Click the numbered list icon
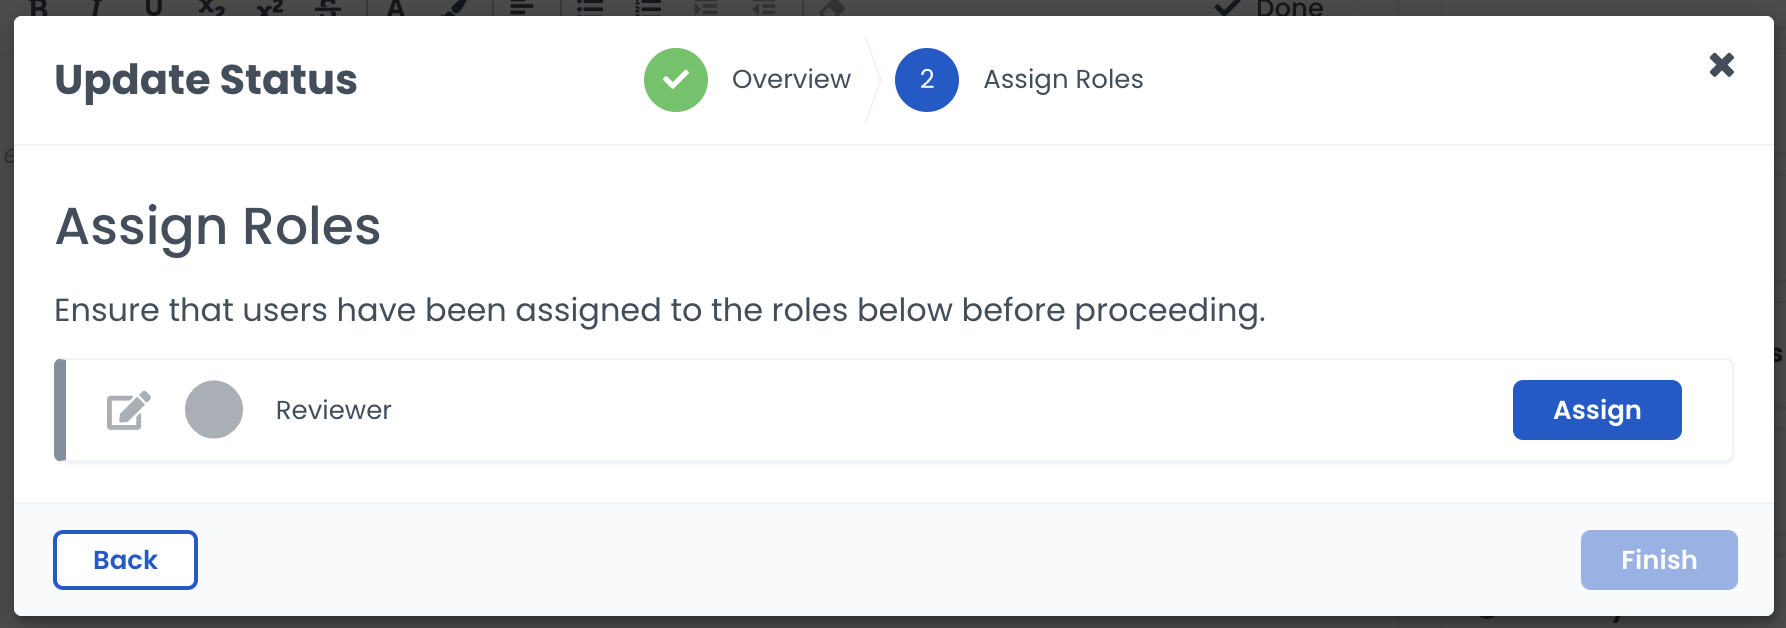Image resolution: width=1786 pixels, height=628 pixels. 648,8
